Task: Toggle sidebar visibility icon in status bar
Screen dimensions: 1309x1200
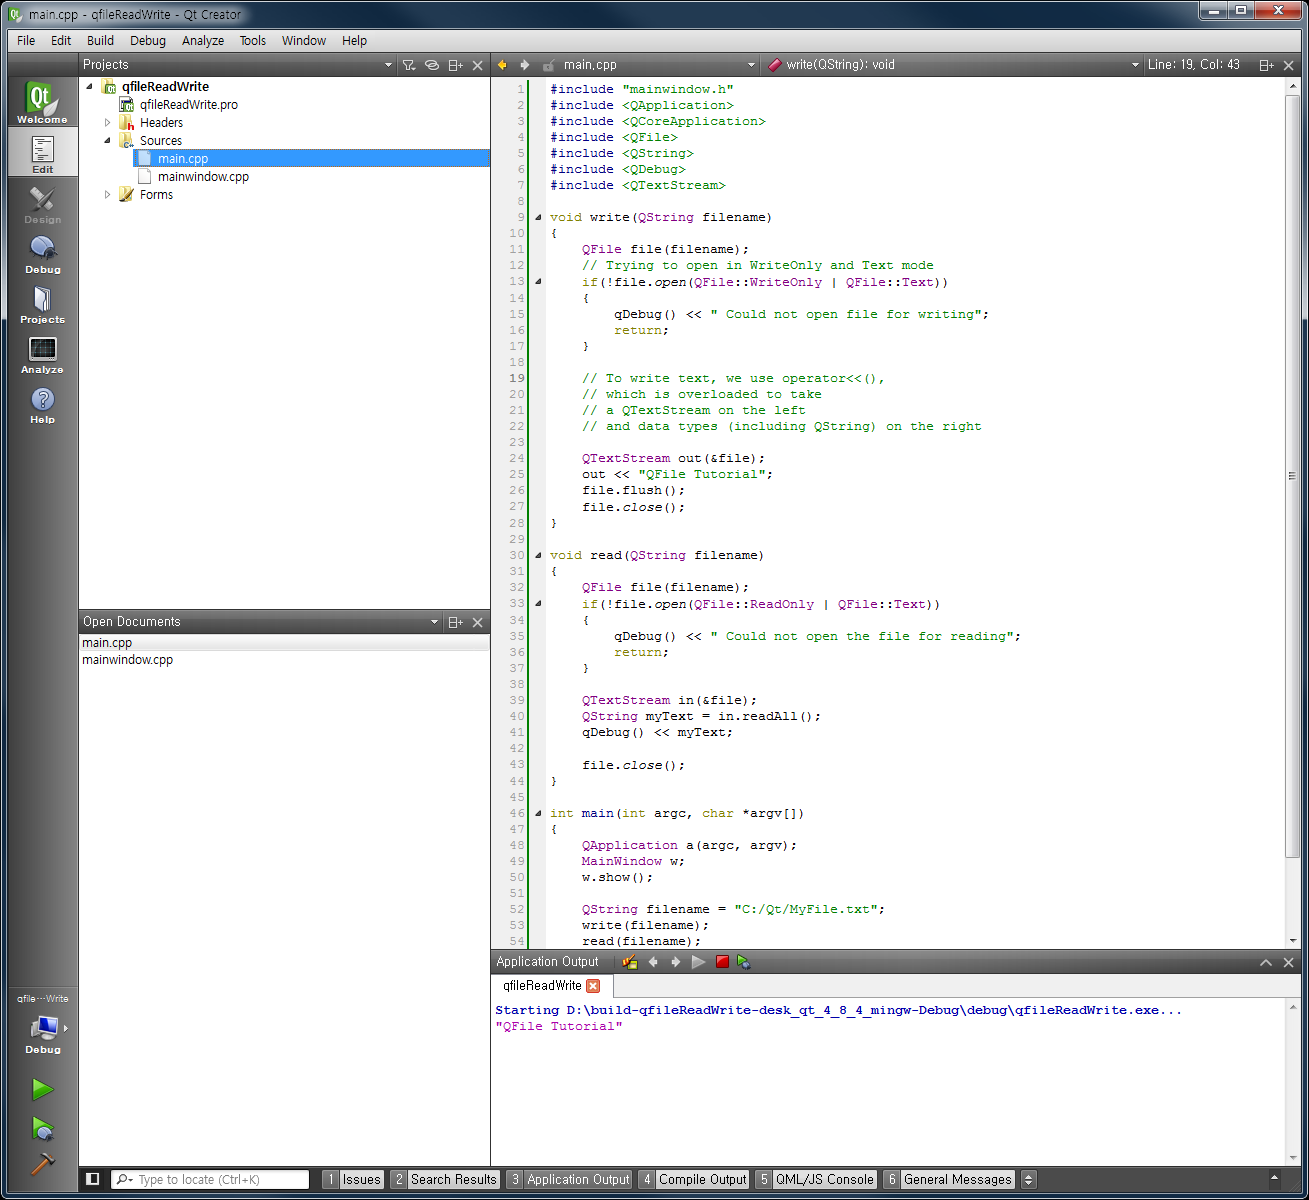Action: [x=93, y=1179]
